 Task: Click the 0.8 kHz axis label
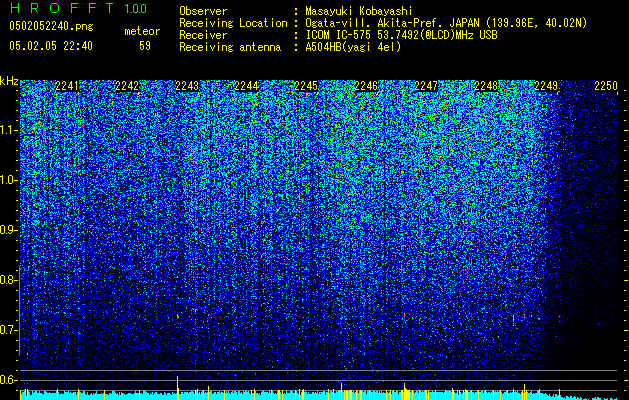(x=8, y=280)
